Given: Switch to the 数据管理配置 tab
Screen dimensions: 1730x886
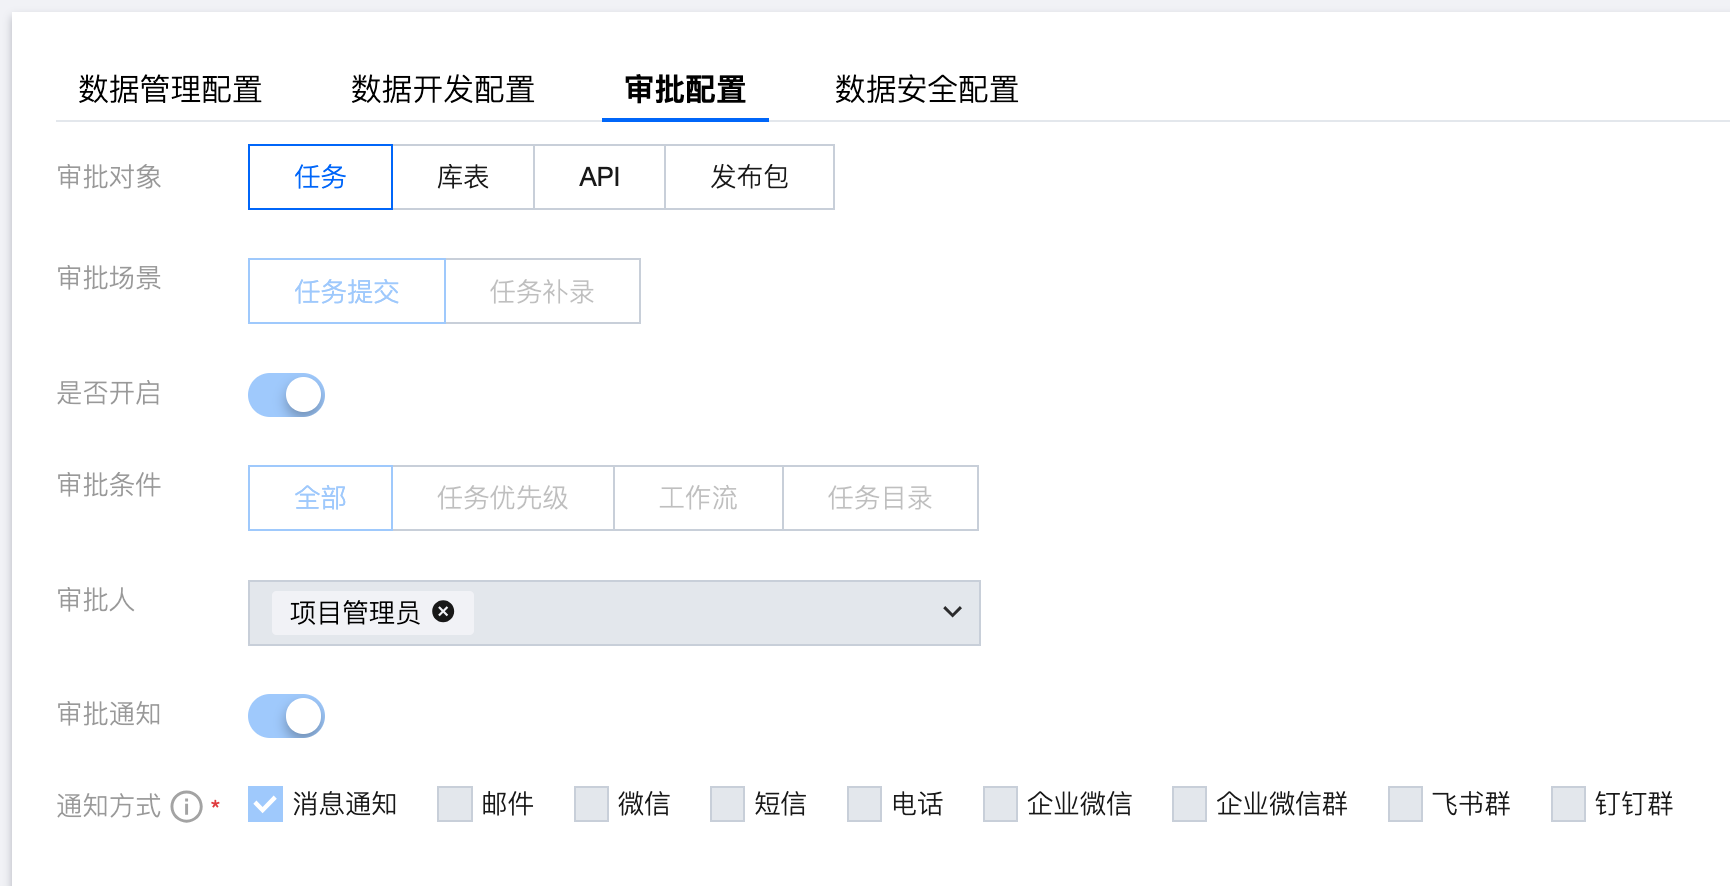Looking at the screenshot, I should click(170, 90).
